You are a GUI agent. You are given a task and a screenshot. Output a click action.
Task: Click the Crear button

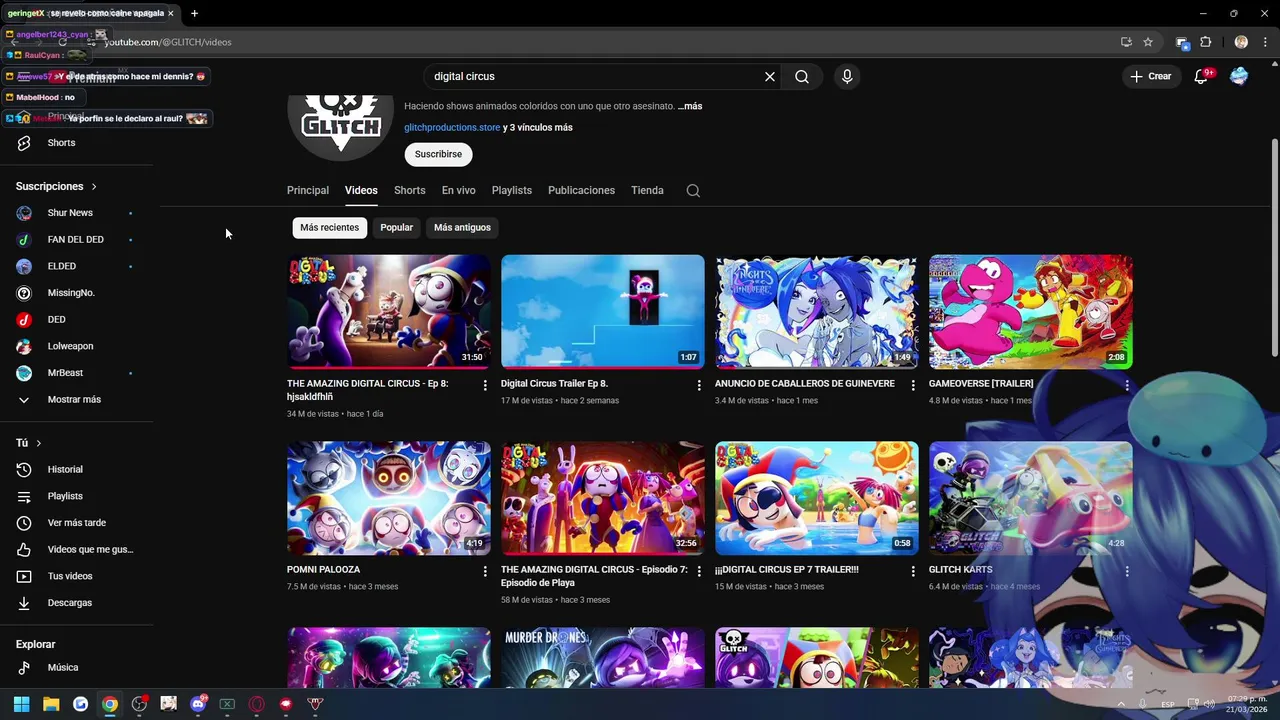(1150, 76)
